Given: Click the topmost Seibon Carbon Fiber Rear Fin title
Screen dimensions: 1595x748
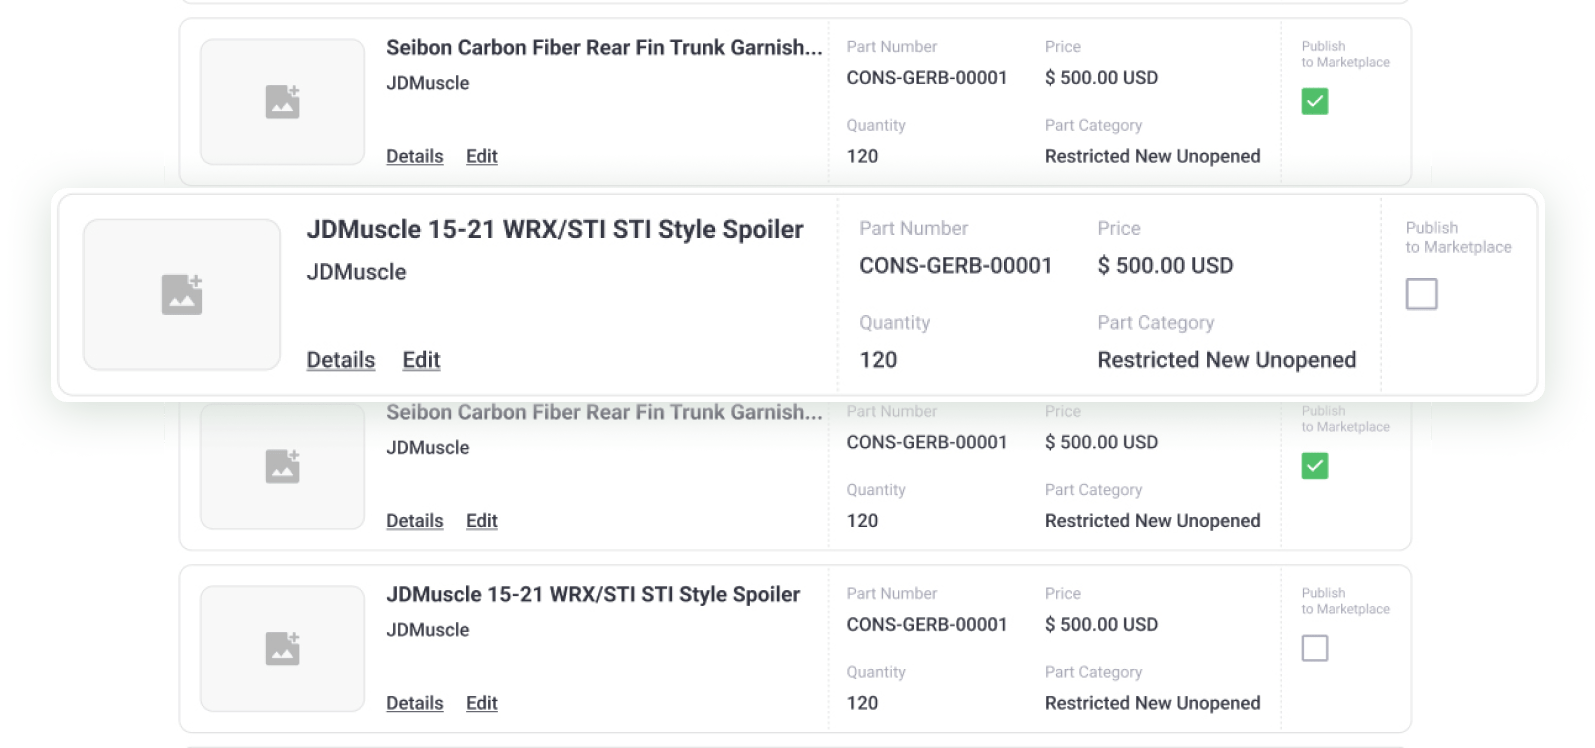Looking at the screenshot, I should [x=604, y=47].
